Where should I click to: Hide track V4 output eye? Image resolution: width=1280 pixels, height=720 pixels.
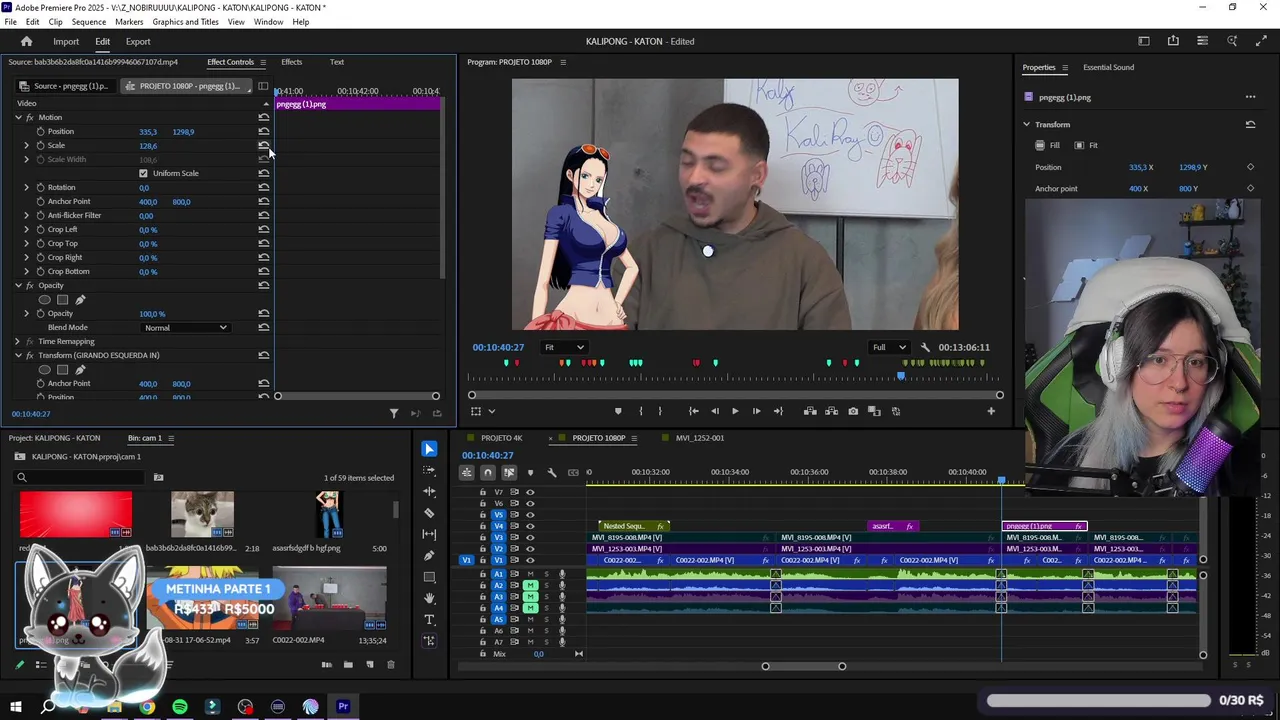point(530,526)
